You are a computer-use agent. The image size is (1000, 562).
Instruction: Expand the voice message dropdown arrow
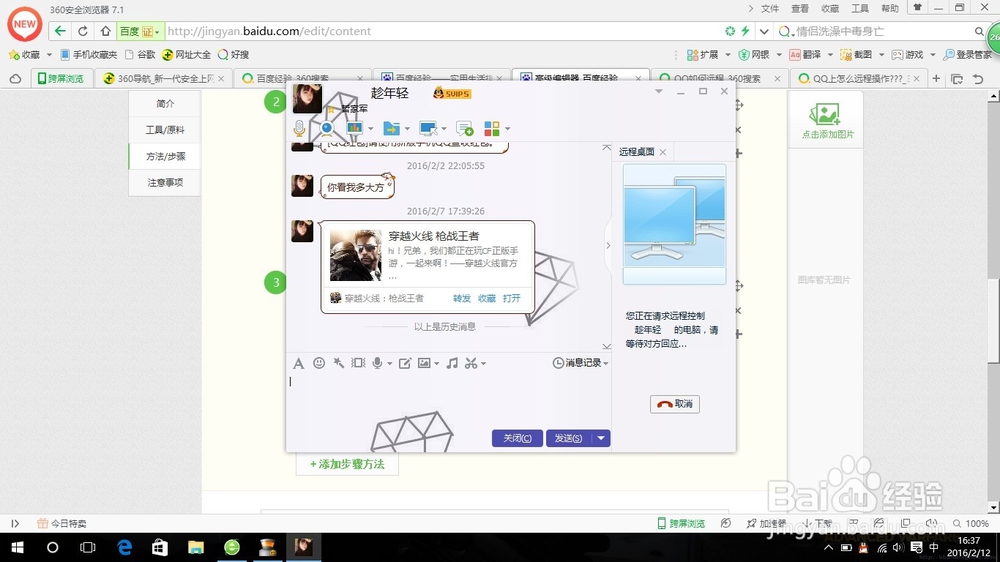tap(390, 364)
